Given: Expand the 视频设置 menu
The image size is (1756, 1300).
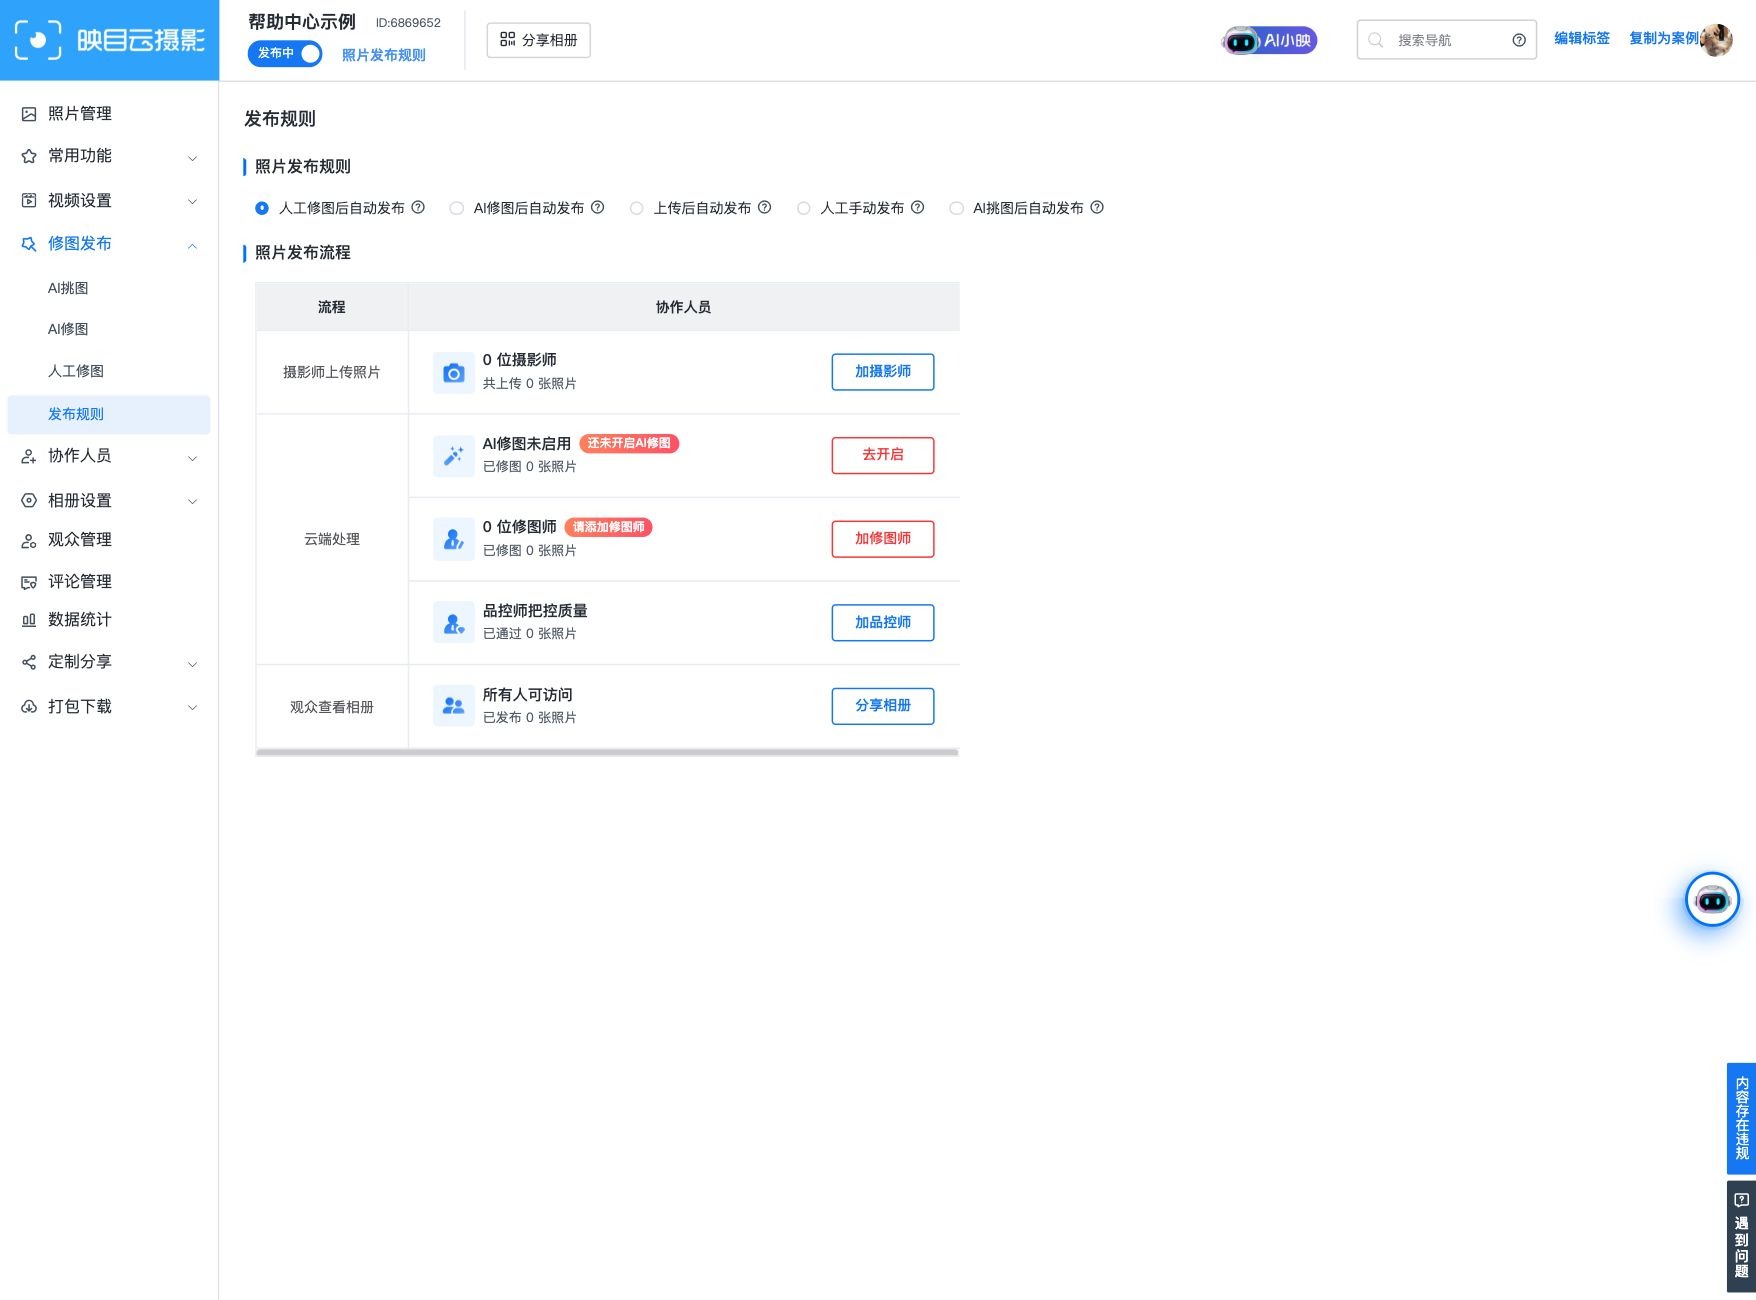Looking at the screenshot, I should [109, 200].
